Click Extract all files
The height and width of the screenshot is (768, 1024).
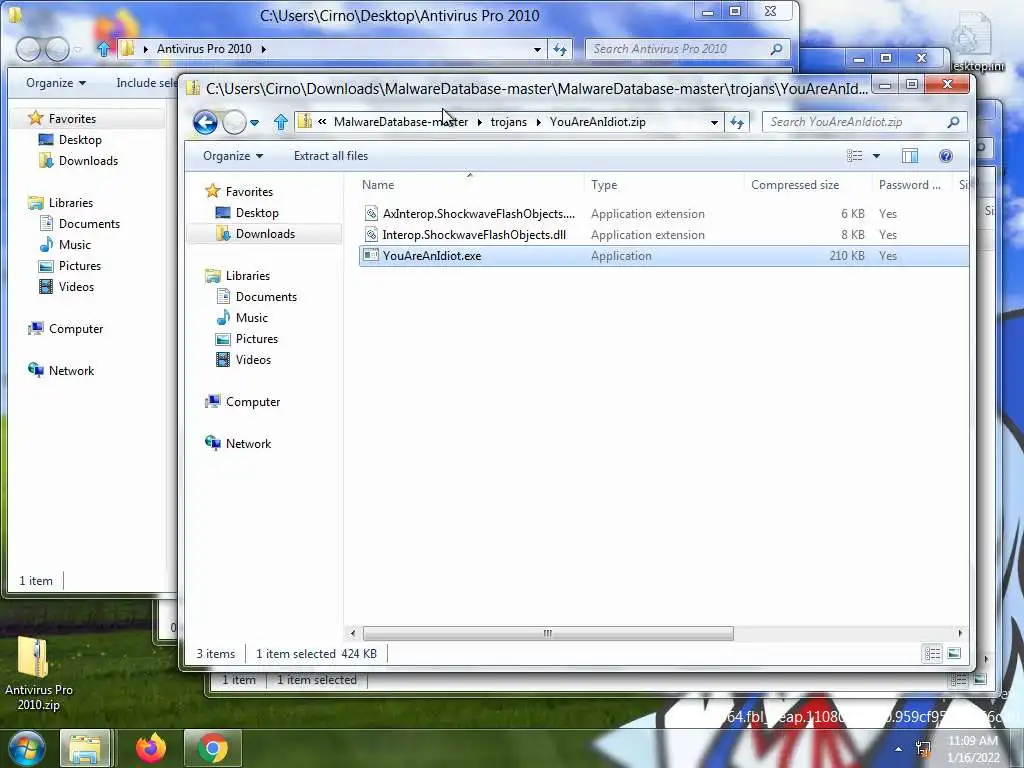[331, 156]
